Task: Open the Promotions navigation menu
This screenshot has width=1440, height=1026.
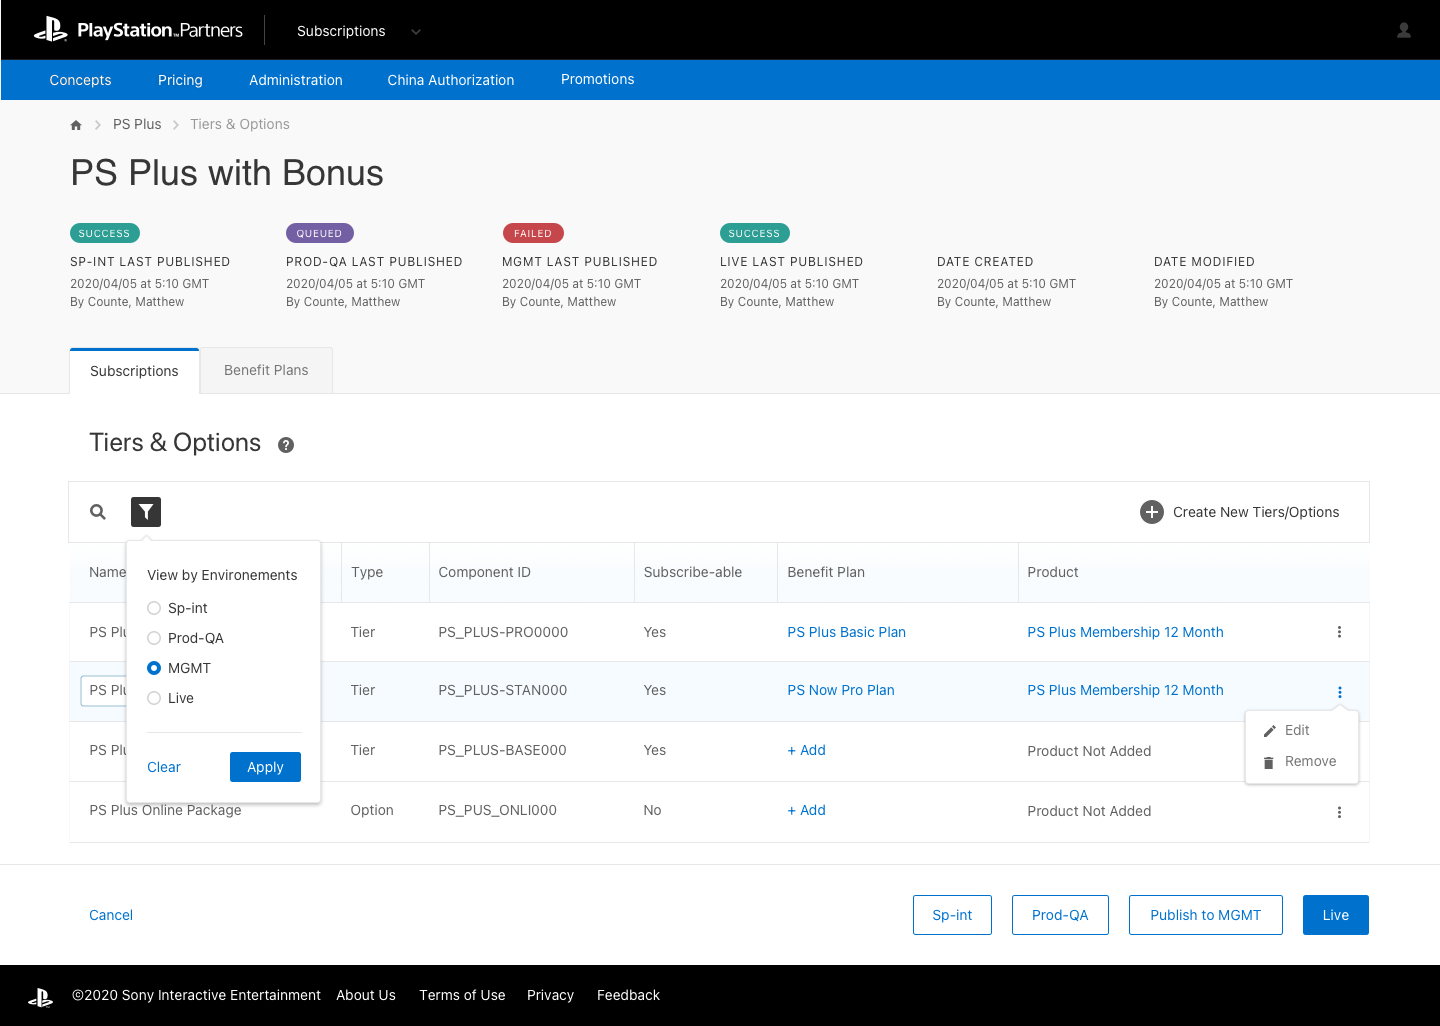Action: click(598, 79)
